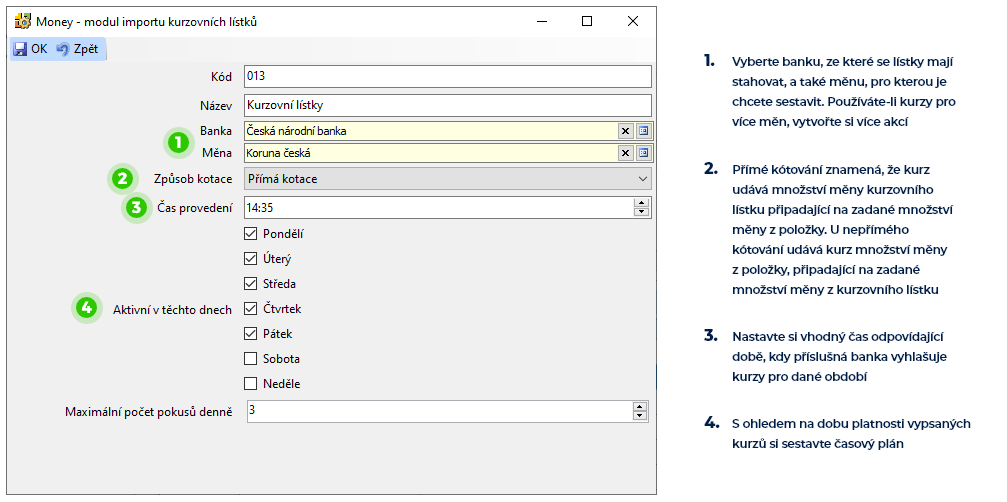Open the Měna selection list icon
This screenshot has width=1007, height=502.
pos(644,153)
